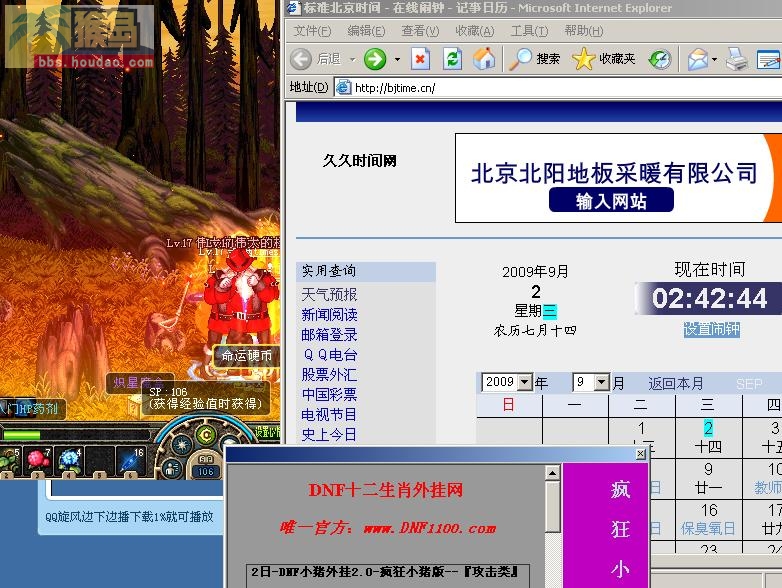This screenshot has height=588, width=782.
Task: Open the 史上今日 link
Action: coord(329,434)
